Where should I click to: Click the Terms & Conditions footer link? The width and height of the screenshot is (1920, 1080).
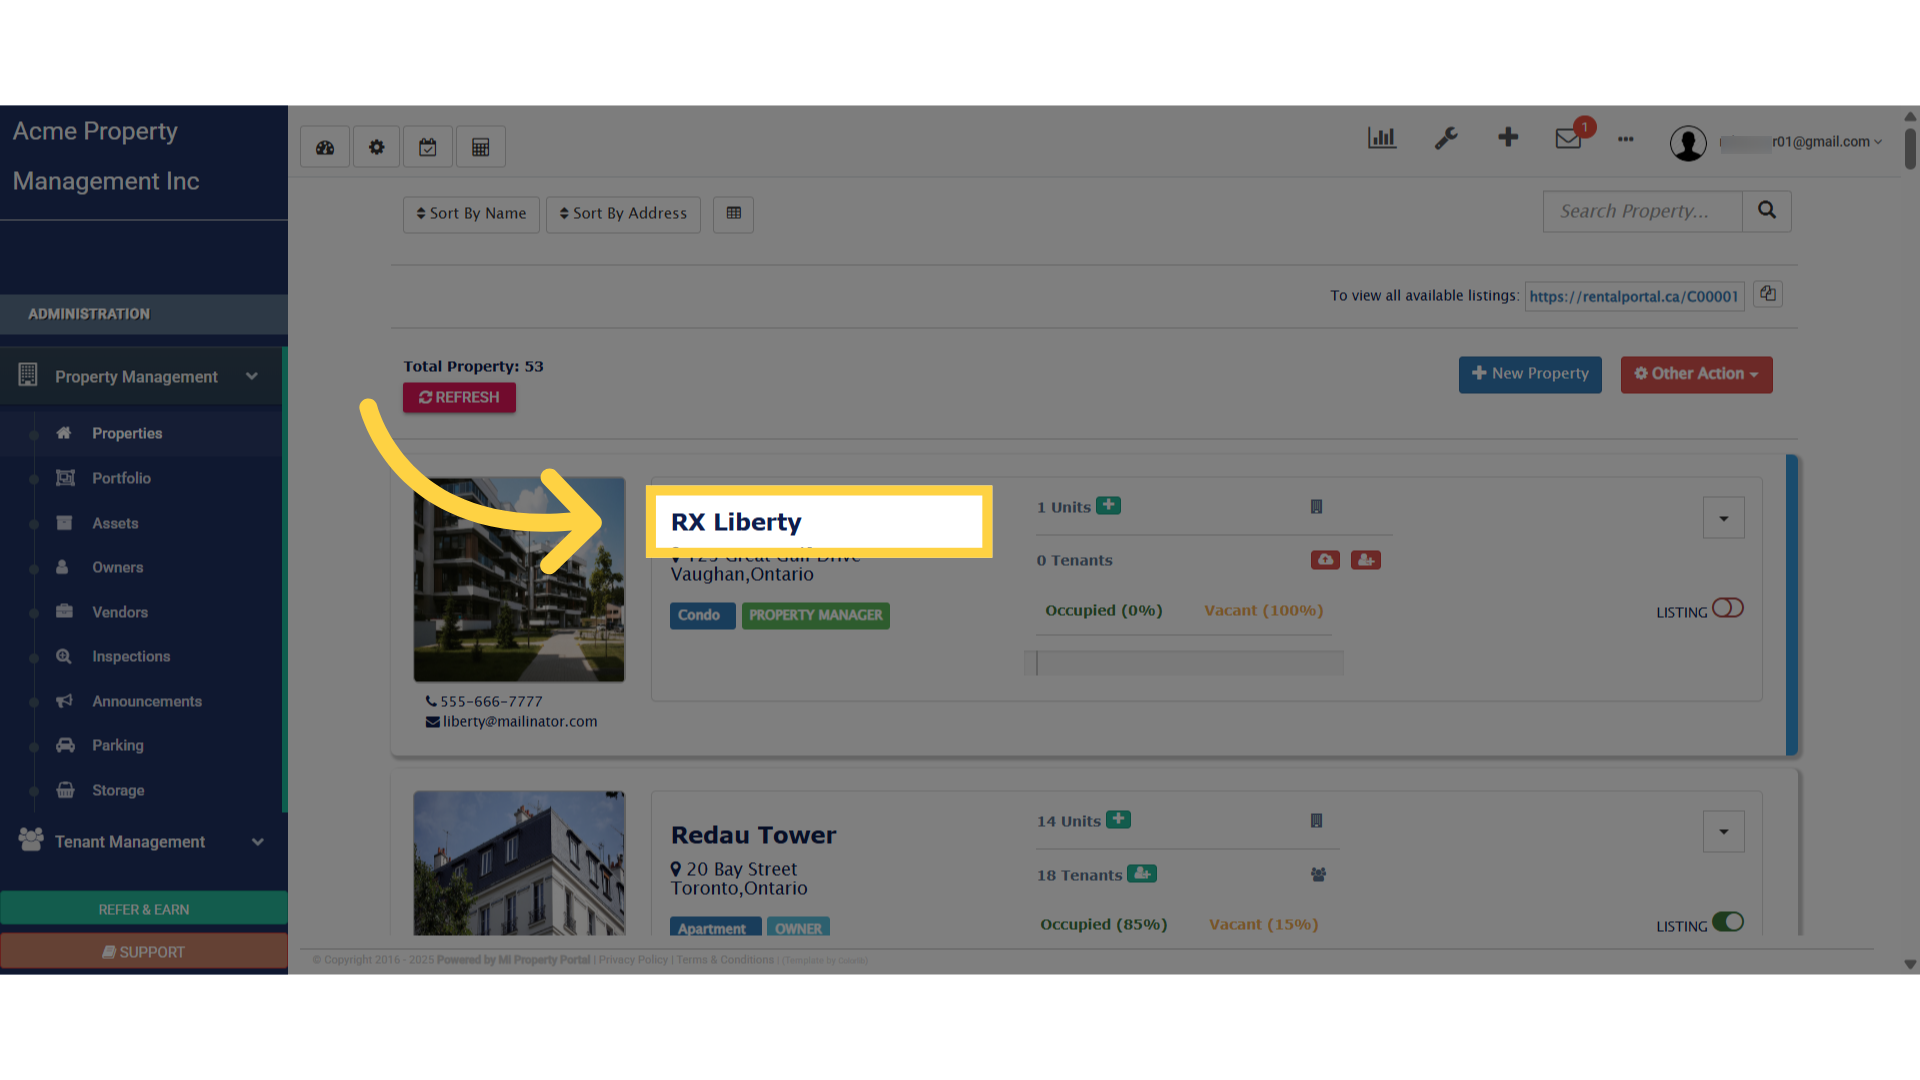click(x=725, y=960)
